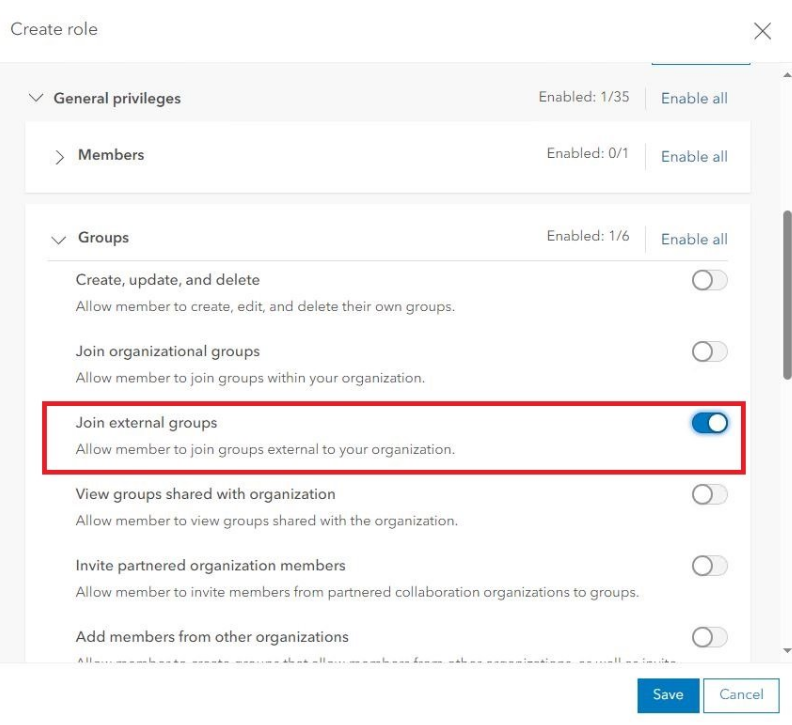The height and width of the screenshot is (725, 792).
Task: Enable Invite partnered organization members
Action: click(709, 566)
